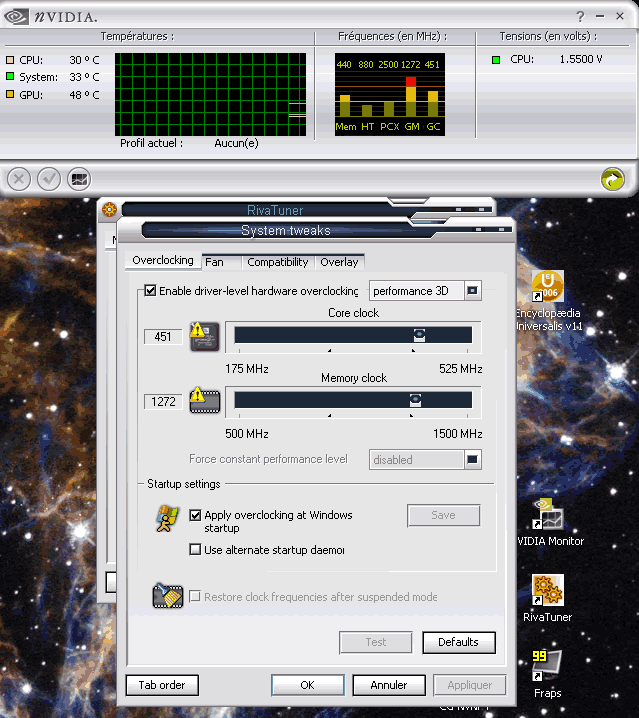Open the RivaTuner desktop shortcut
Image resolution: width=639 pixels, height=718 pixels.
pos(547,591)
